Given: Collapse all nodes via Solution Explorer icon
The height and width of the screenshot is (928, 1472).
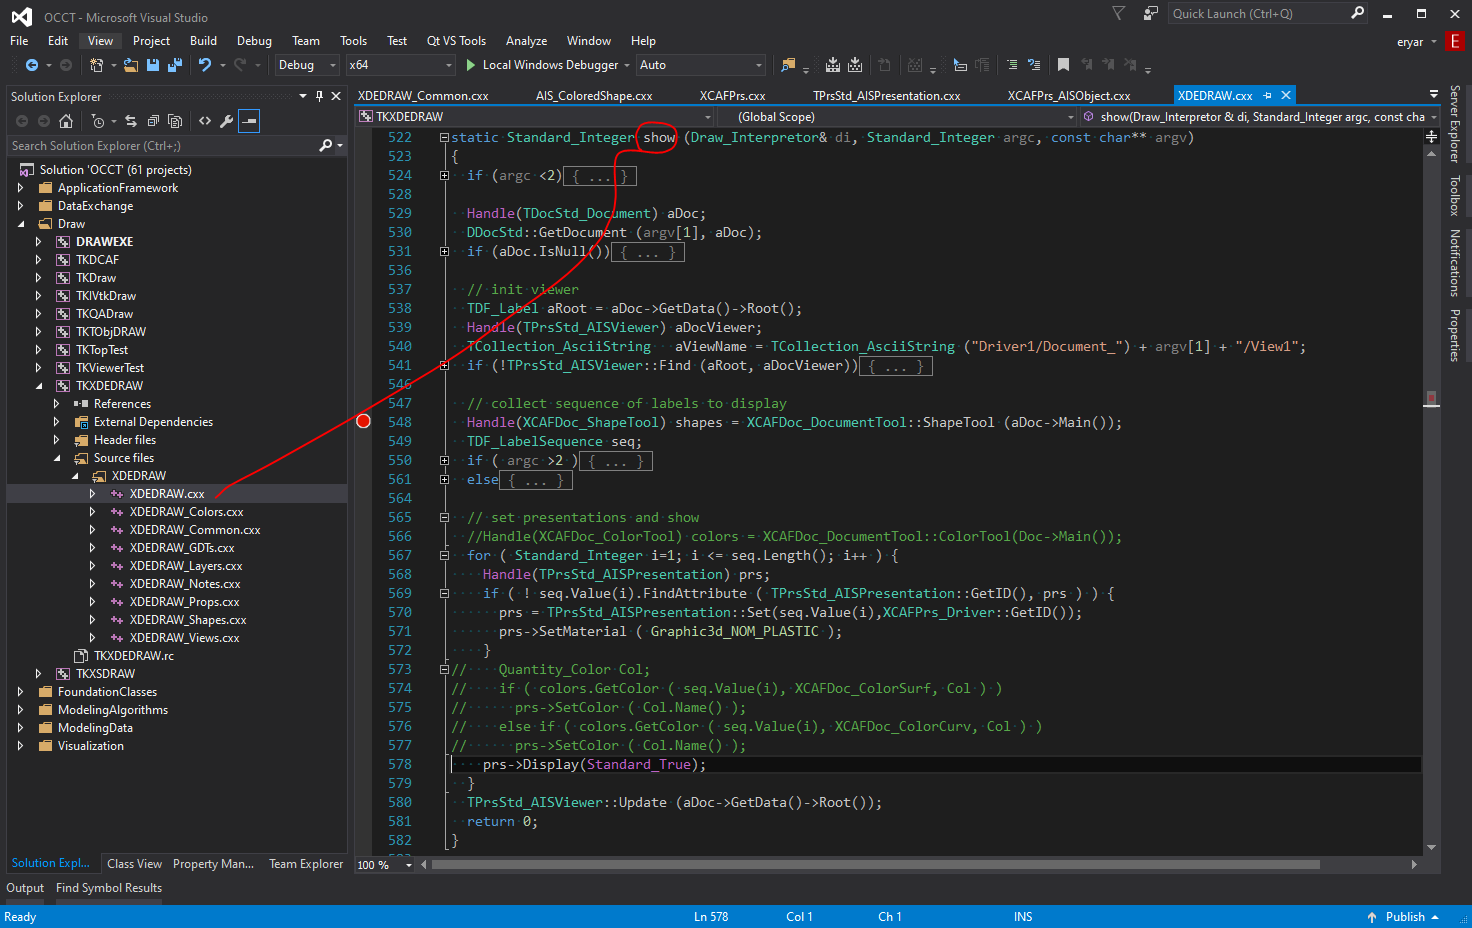Looking at the screenshot, I should tap(153, 121).
